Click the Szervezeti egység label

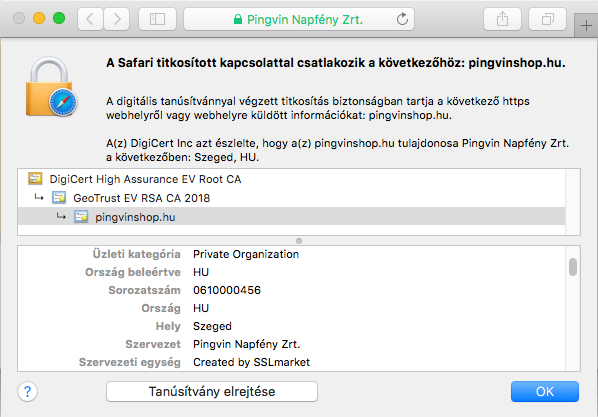(130, 362)
